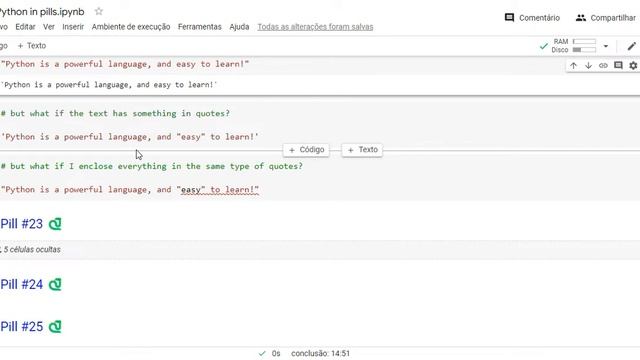Select the Pill #25 heading

(22, 327)
